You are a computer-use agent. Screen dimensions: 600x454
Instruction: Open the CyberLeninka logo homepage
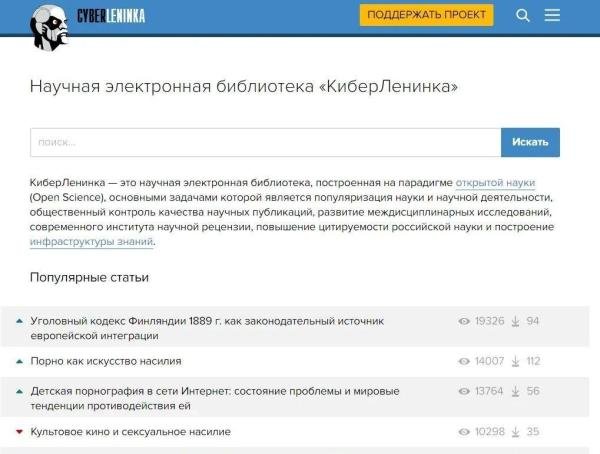tap(111, 16)
